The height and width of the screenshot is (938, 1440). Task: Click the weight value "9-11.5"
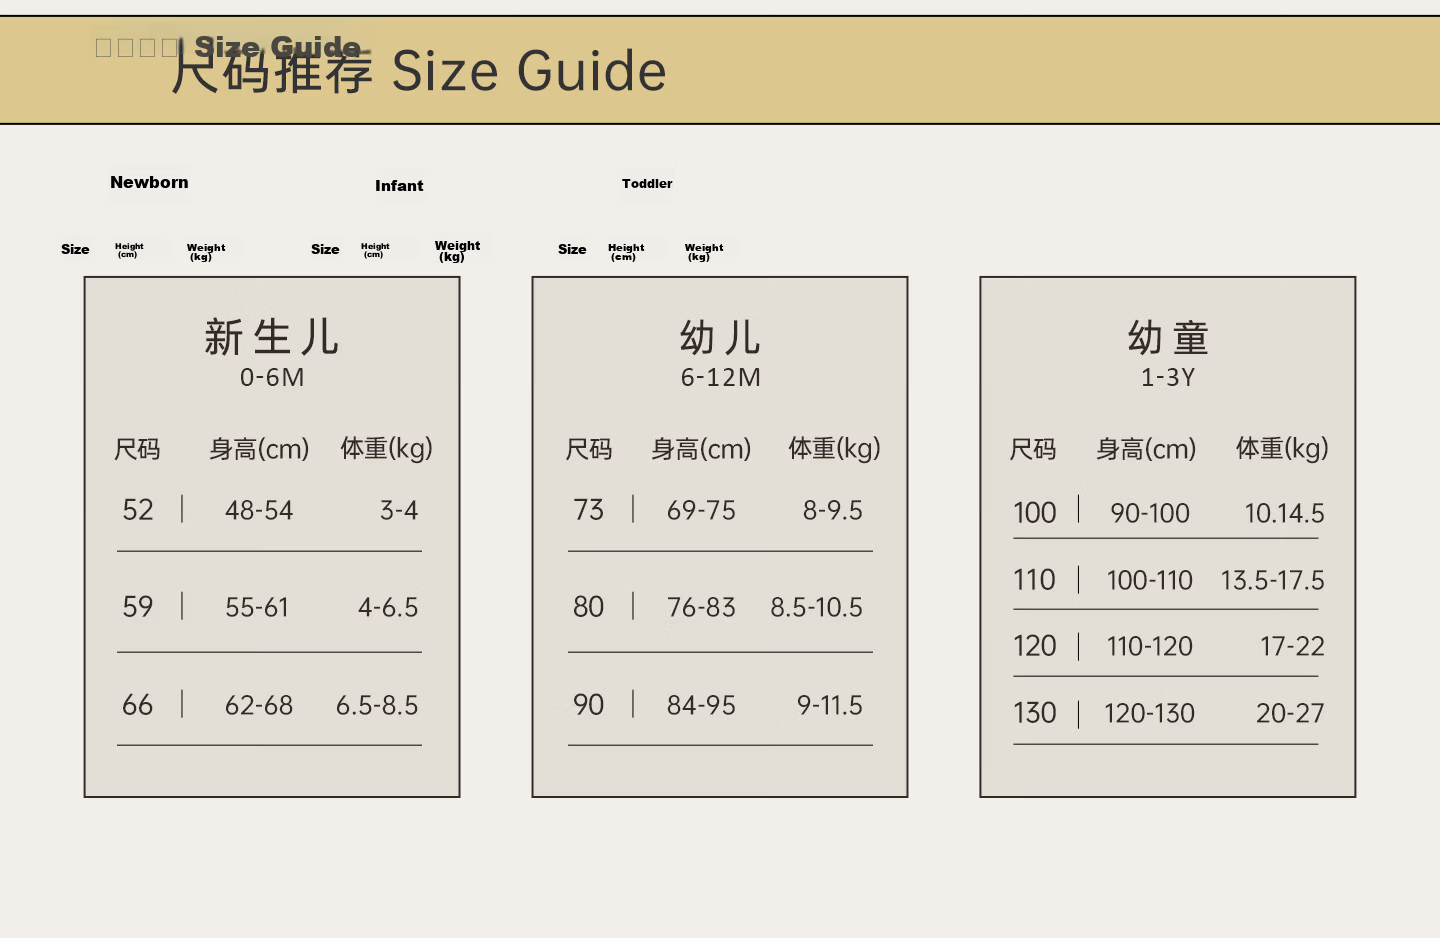830,706
